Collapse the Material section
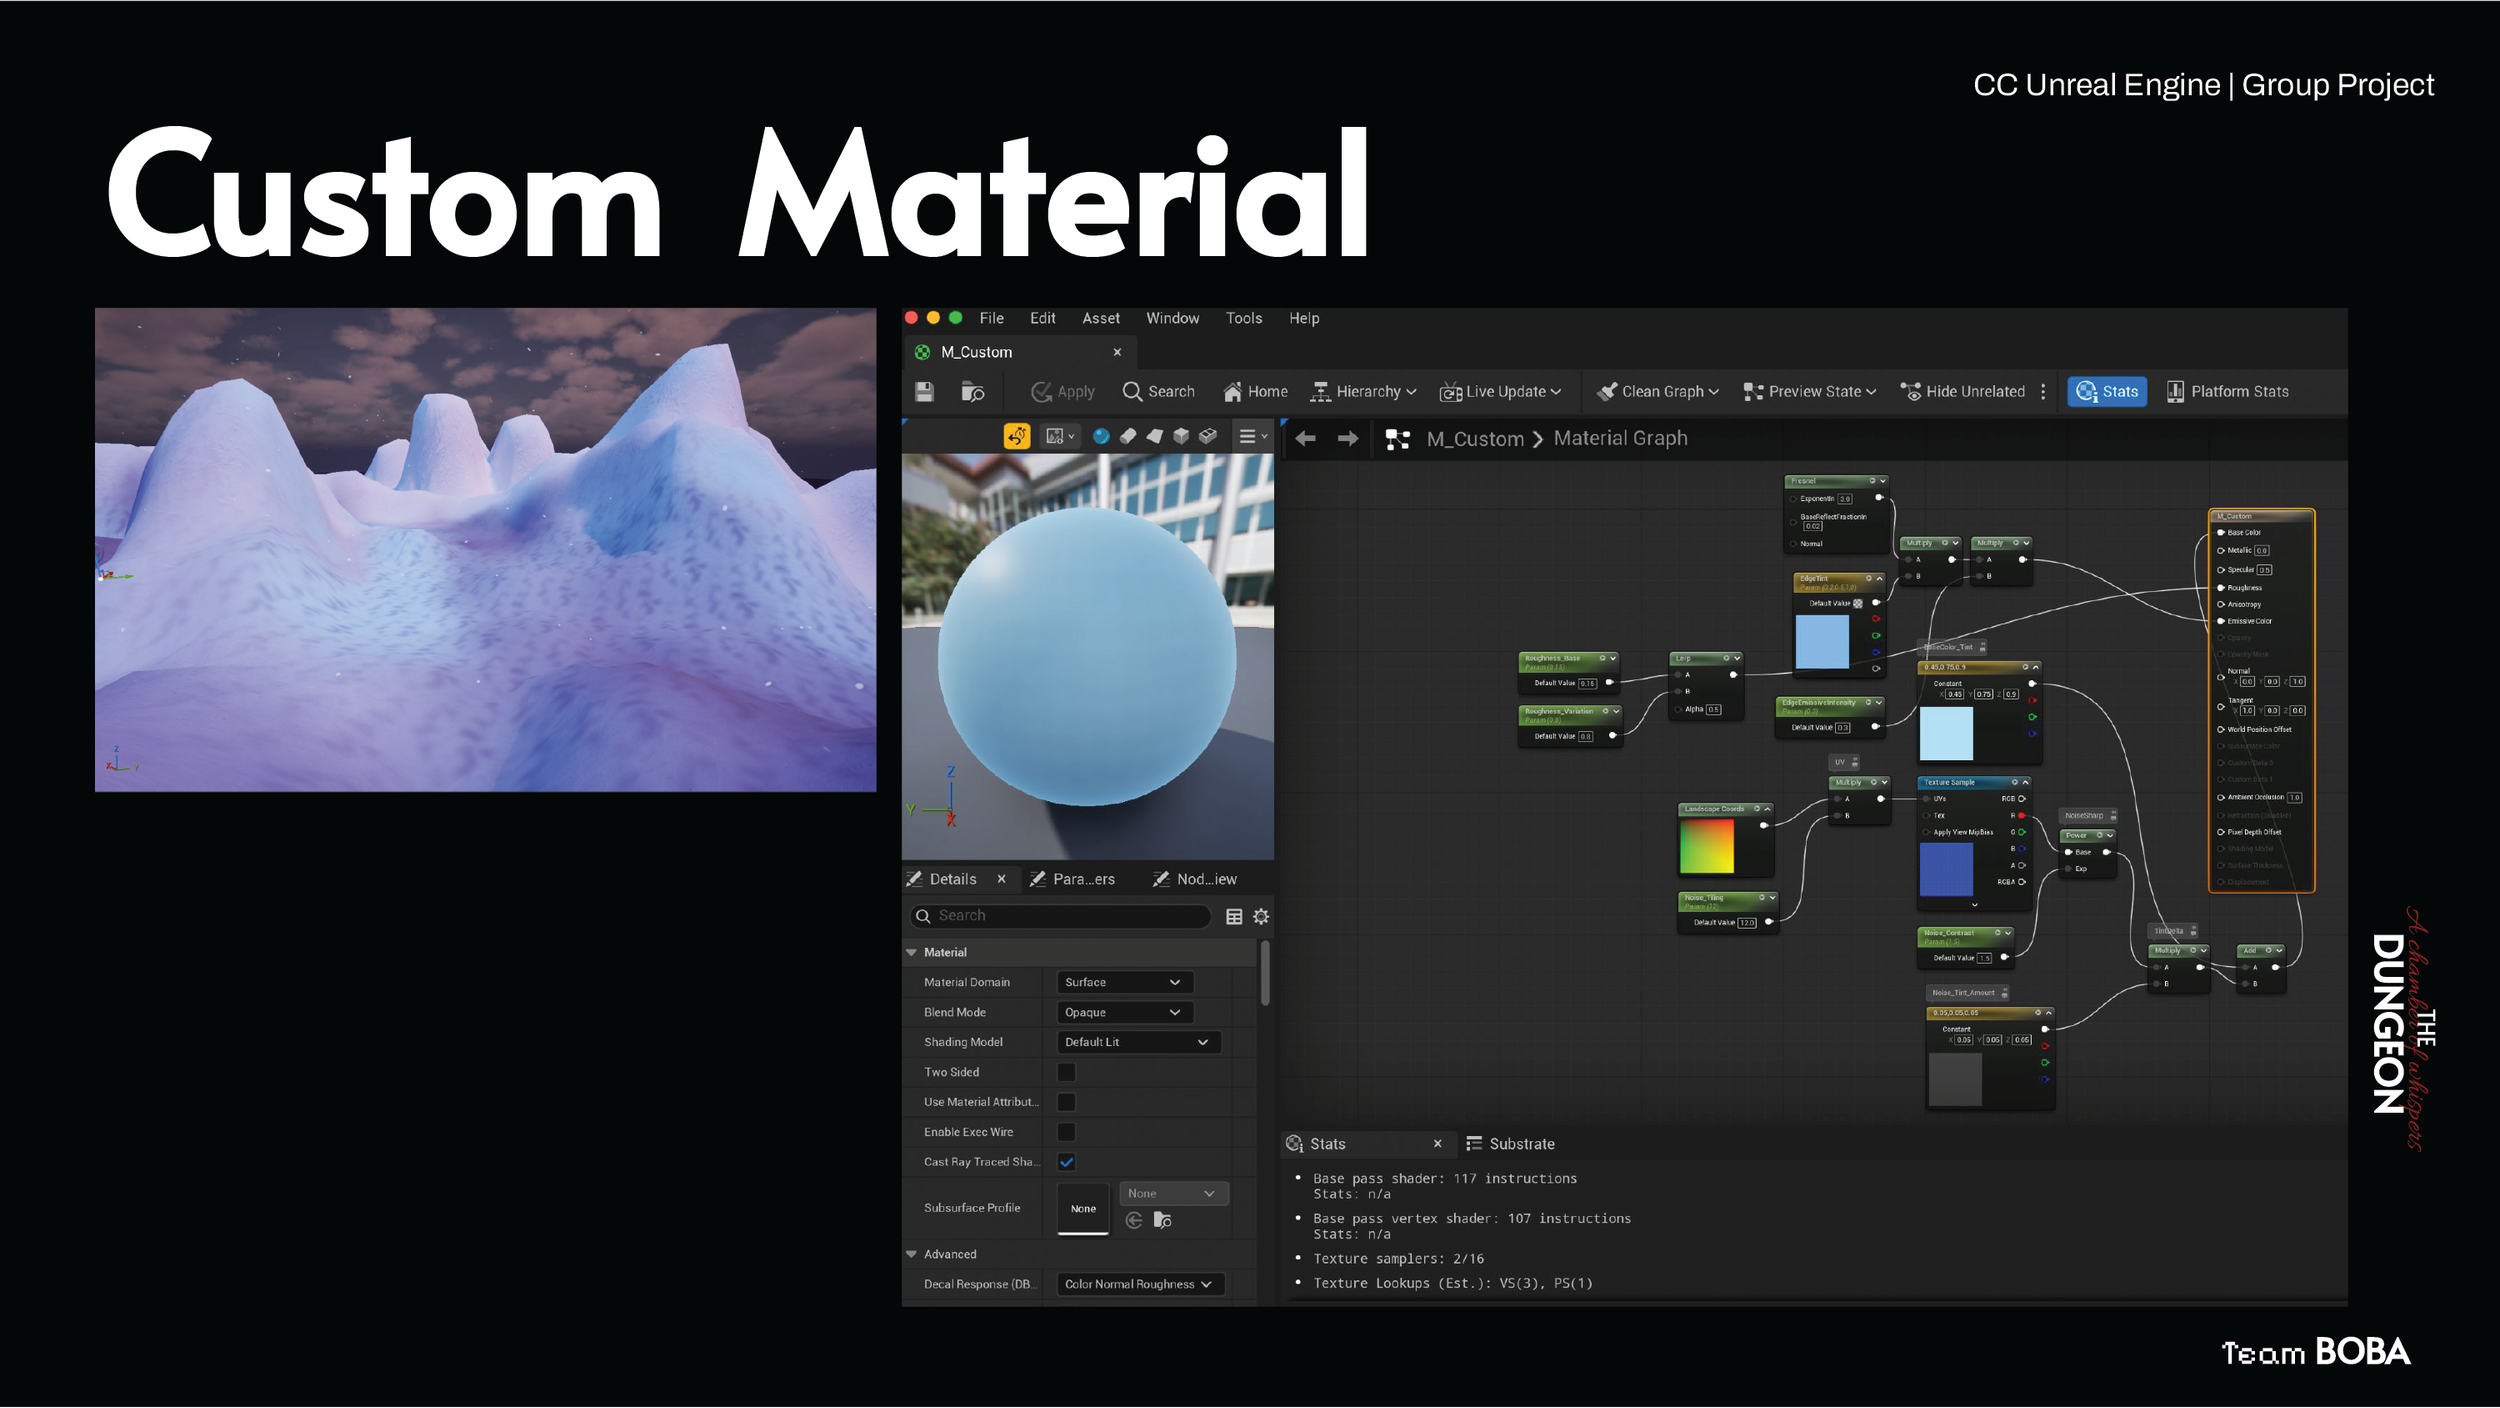The image size is (2500, 1408). tap(912, 952)
